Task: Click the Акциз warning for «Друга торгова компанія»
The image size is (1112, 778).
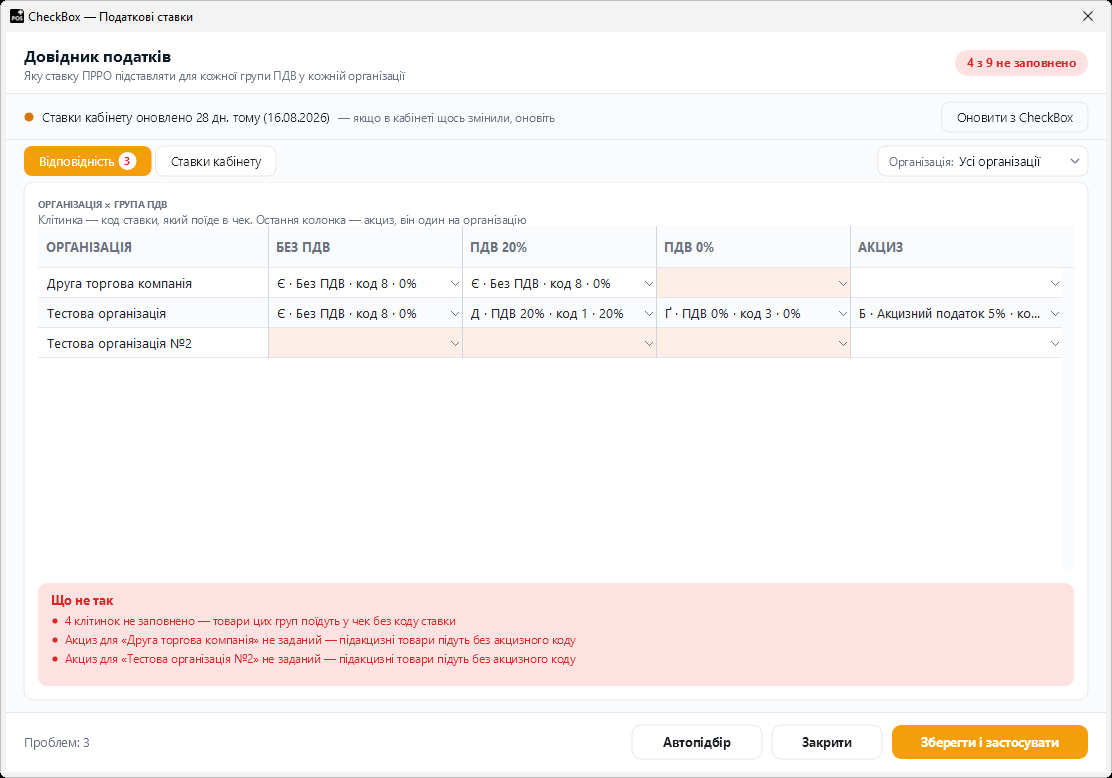Action: coord(320,640)
